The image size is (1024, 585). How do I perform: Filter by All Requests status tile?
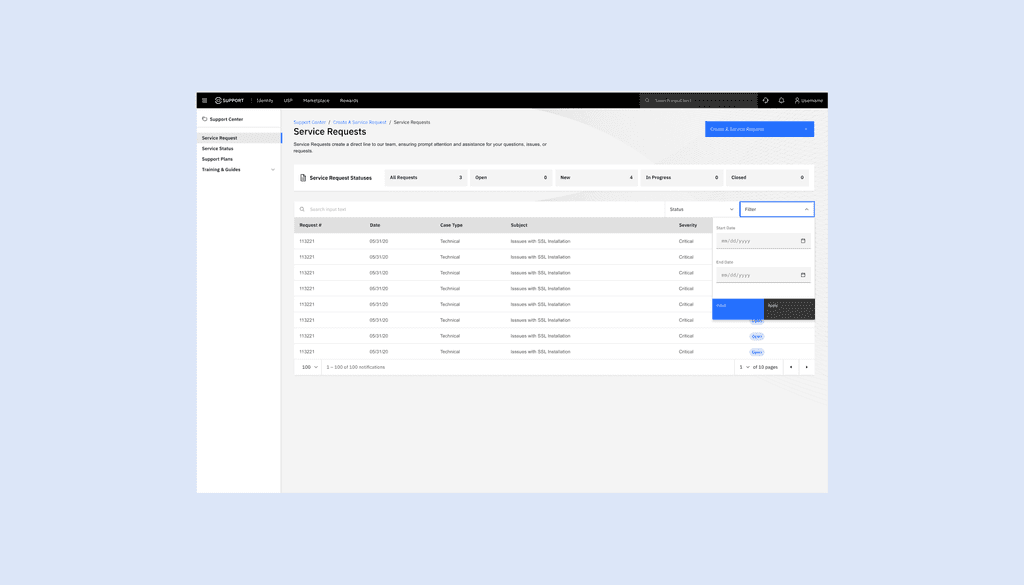[x=426, y=178]
